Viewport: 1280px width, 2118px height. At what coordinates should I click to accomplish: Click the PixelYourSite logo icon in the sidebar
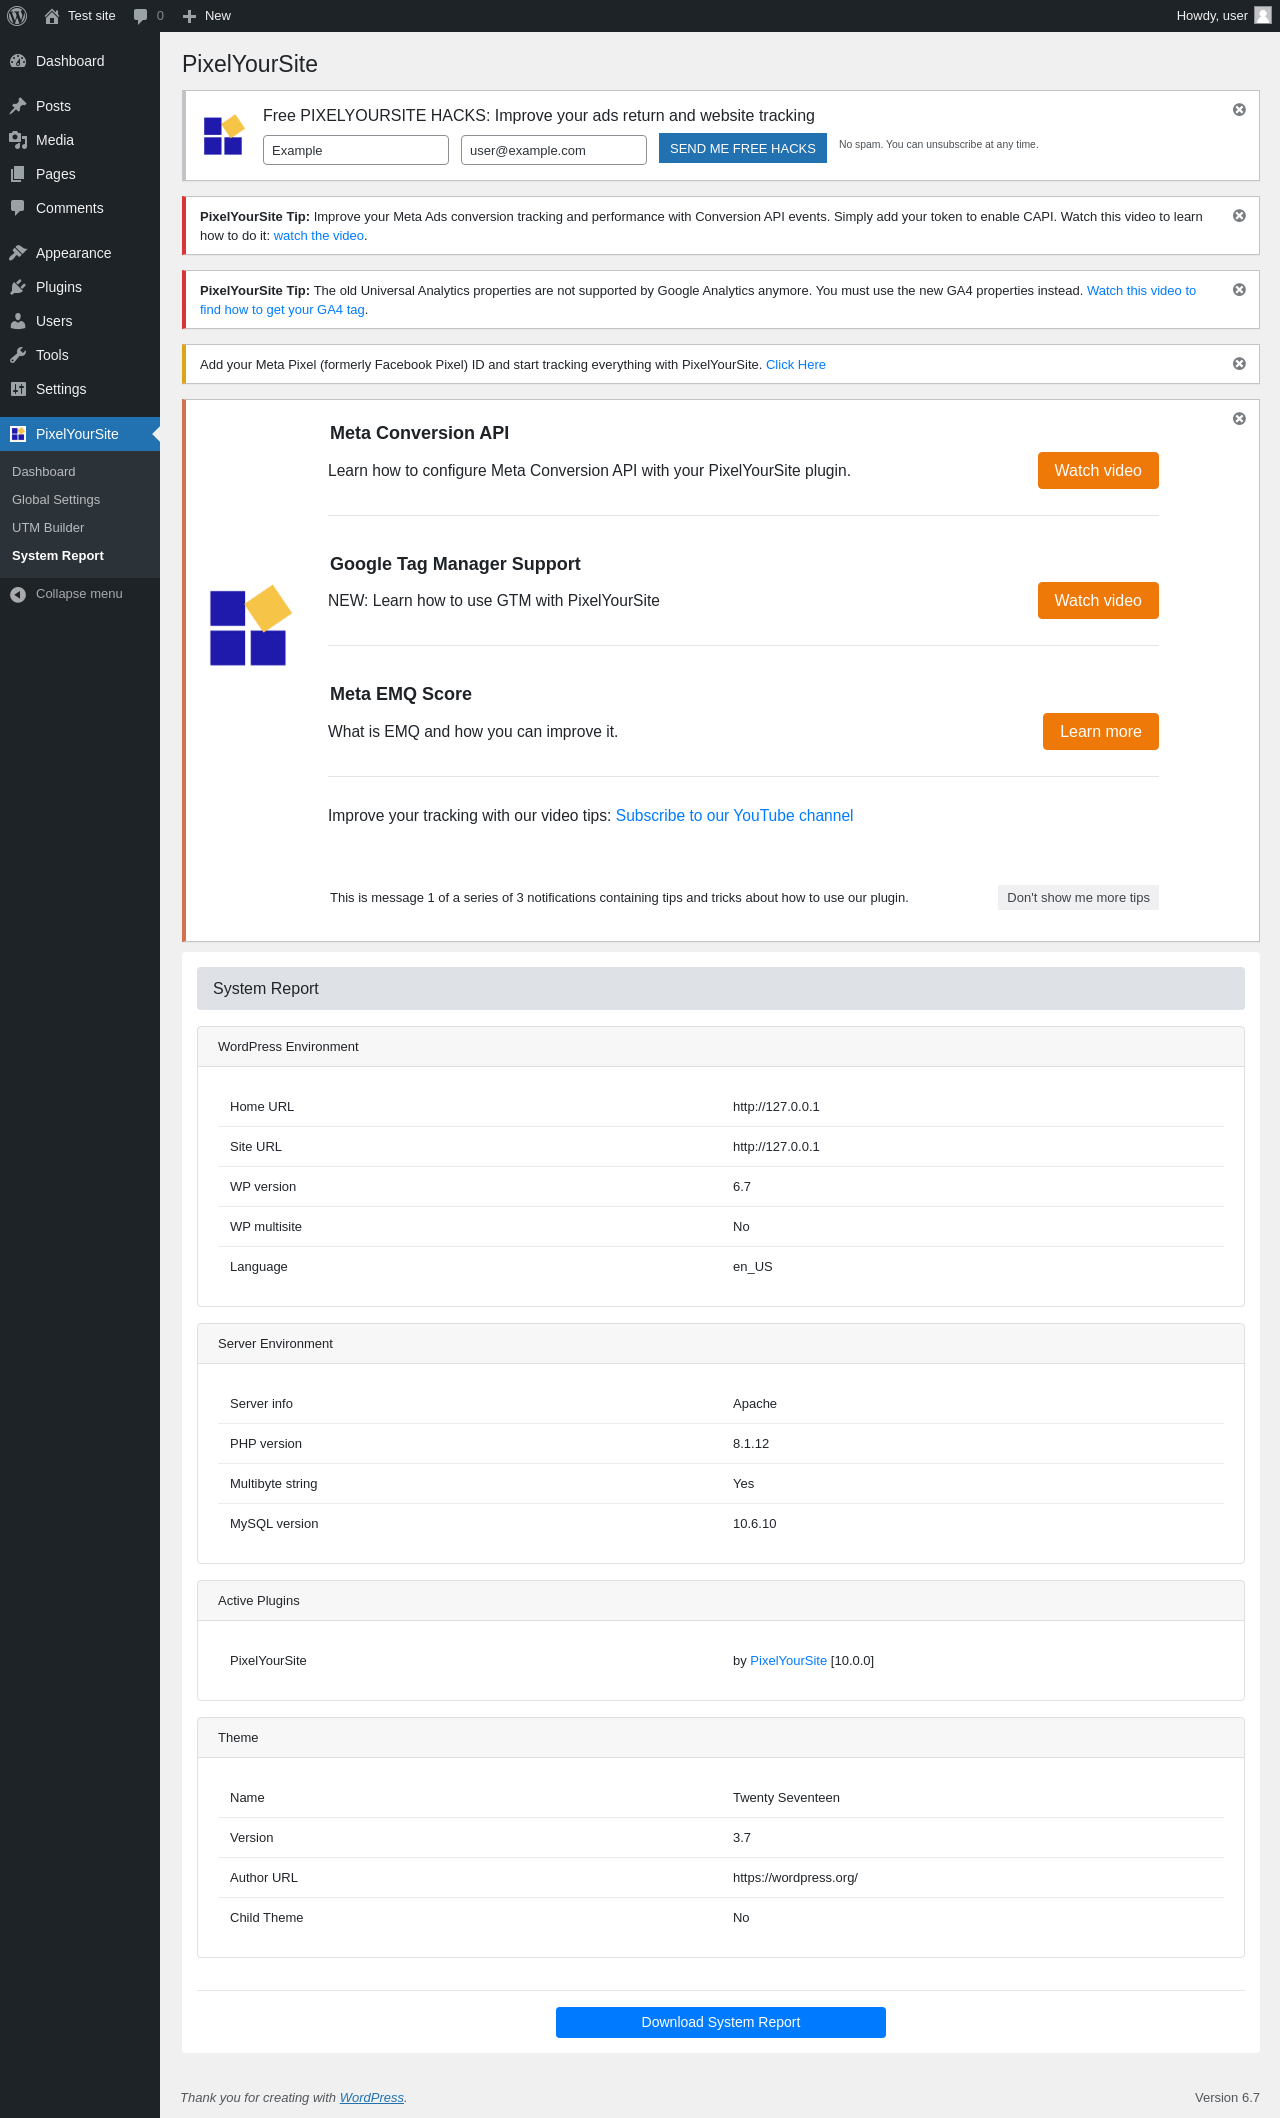18,434
